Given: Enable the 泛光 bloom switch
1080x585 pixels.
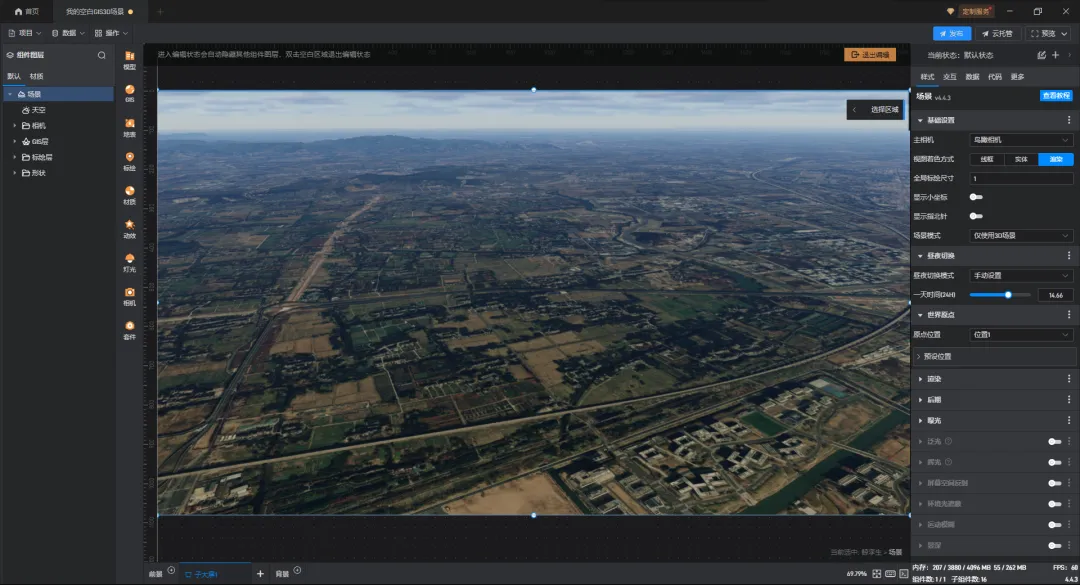Looking at the screenshot, I should point(1055,442).
